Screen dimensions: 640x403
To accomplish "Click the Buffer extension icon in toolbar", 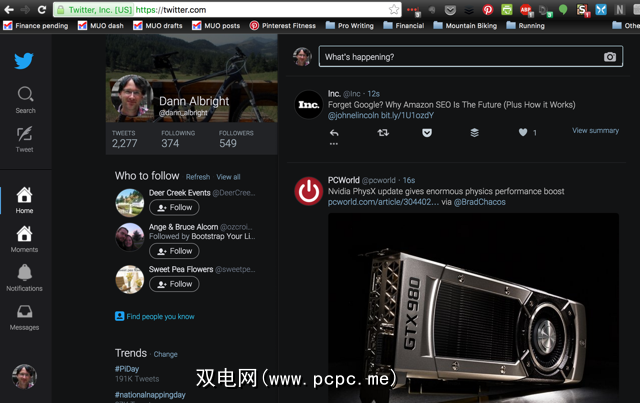I will tap(469, 10).
